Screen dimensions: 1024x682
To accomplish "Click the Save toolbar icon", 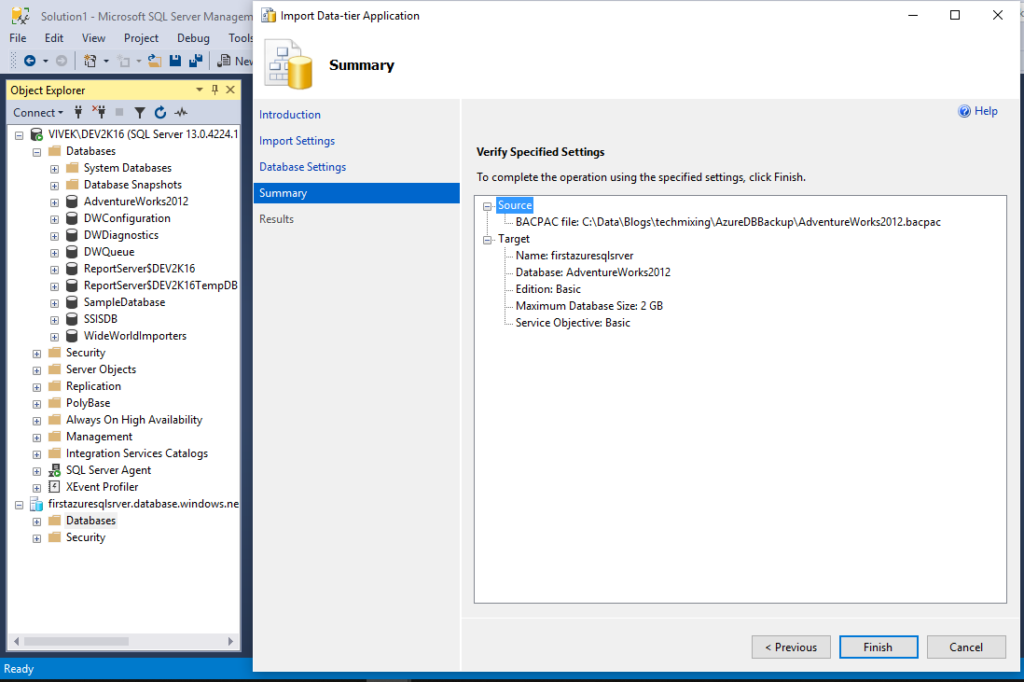I will pyautogui.click(x=175, y=61).
